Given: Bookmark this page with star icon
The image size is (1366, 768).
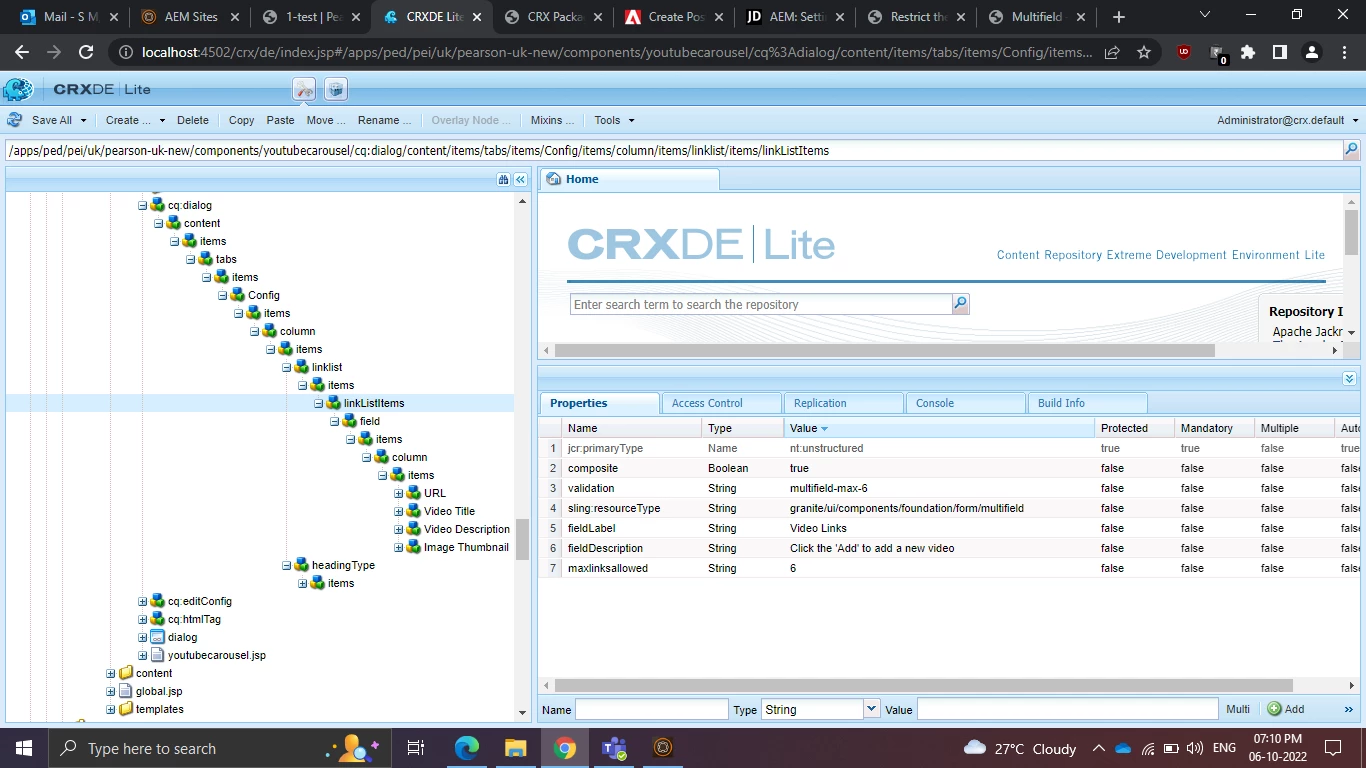Looking at the screenshot, I should click(x=1144, y=52).
